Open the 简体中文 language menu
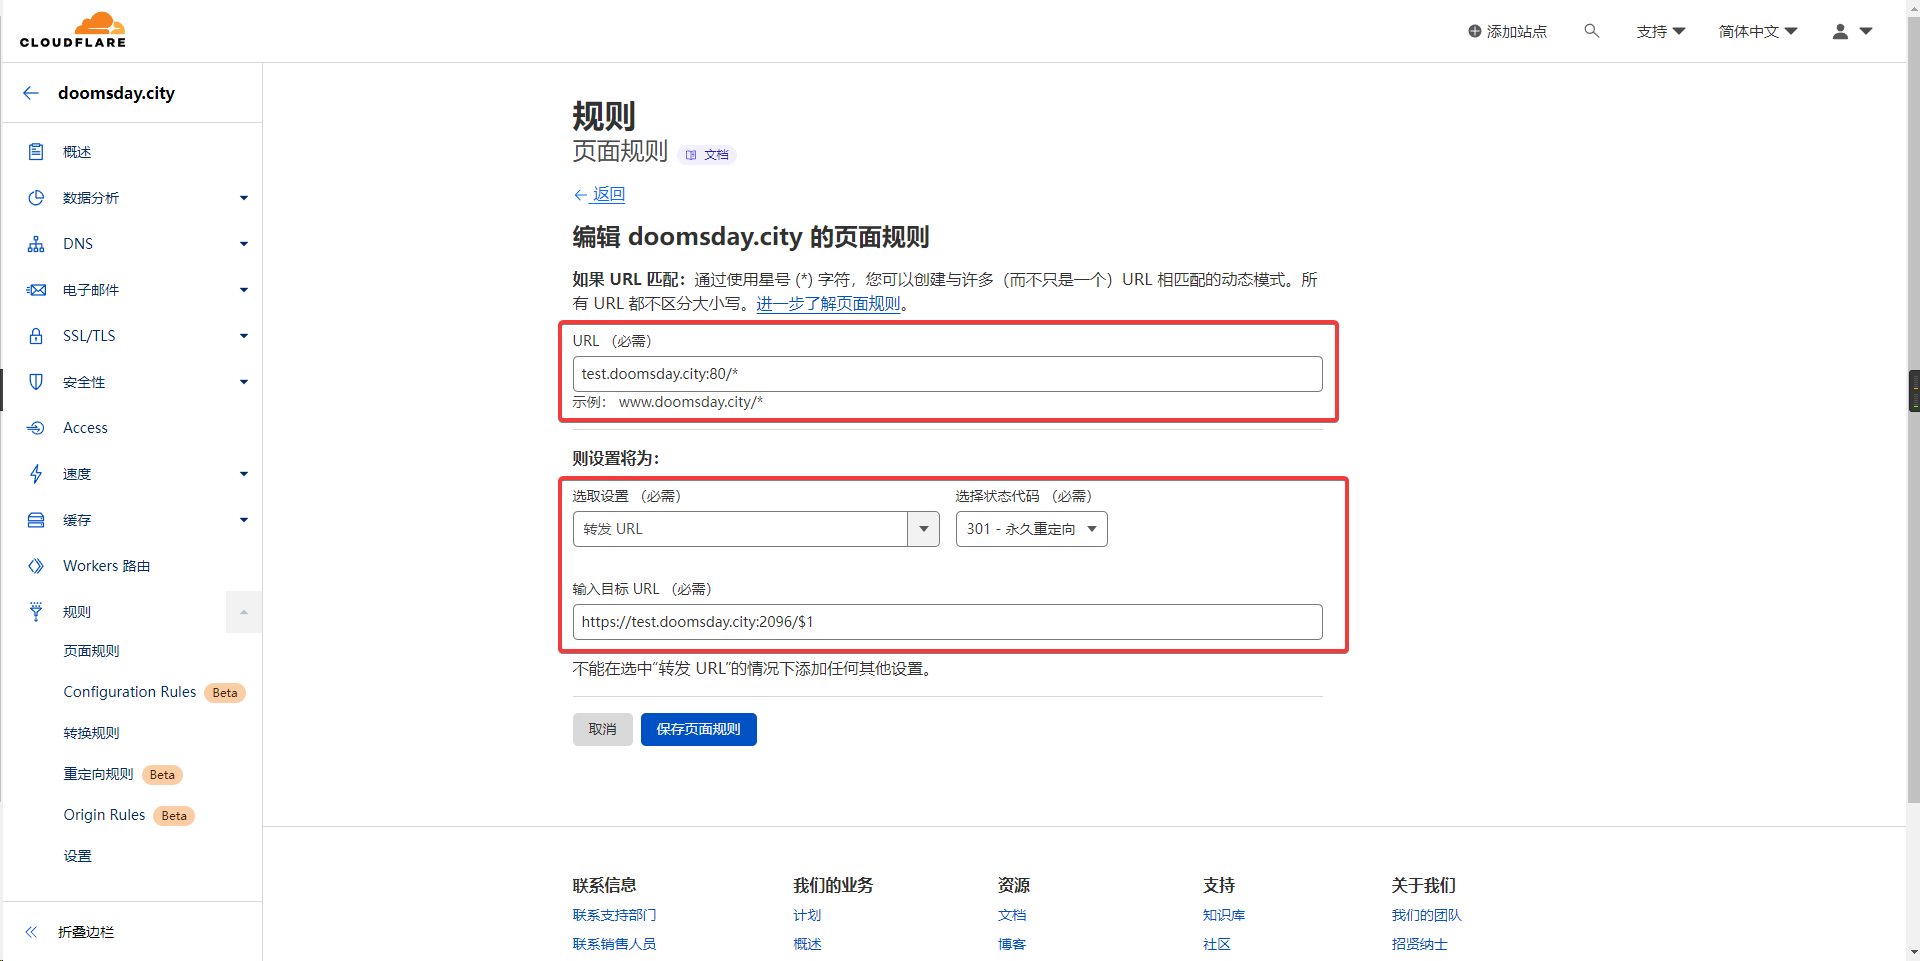Viewport: 1920px width, 961px height. pos(1757,31)
